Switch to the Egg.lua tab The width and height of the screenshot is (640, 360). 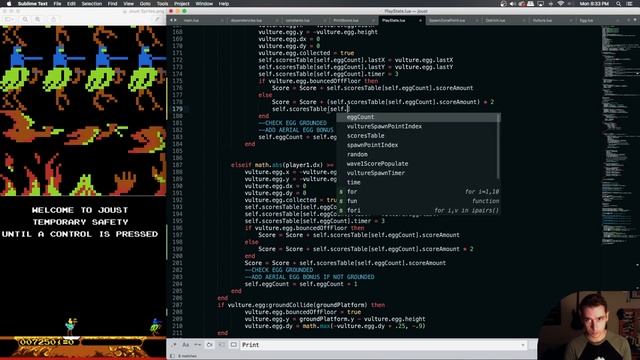587,20
